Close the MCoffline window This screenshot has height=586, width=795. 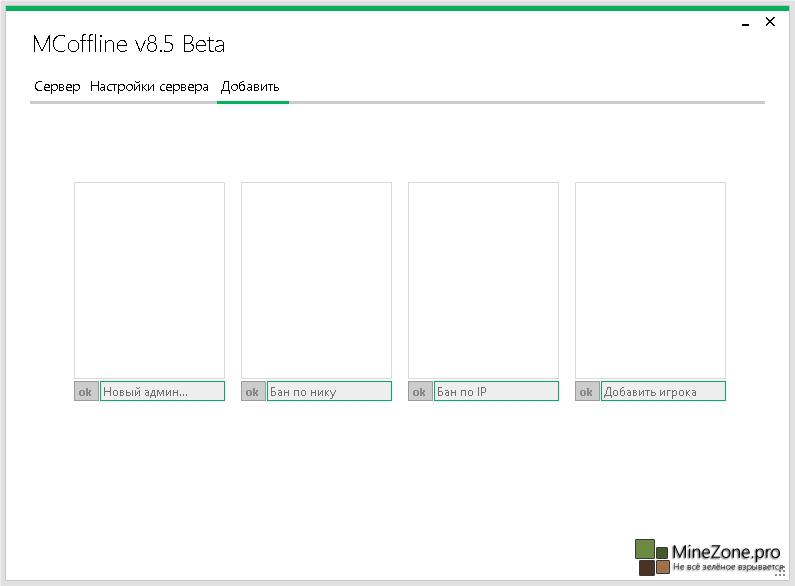[770, 22]
